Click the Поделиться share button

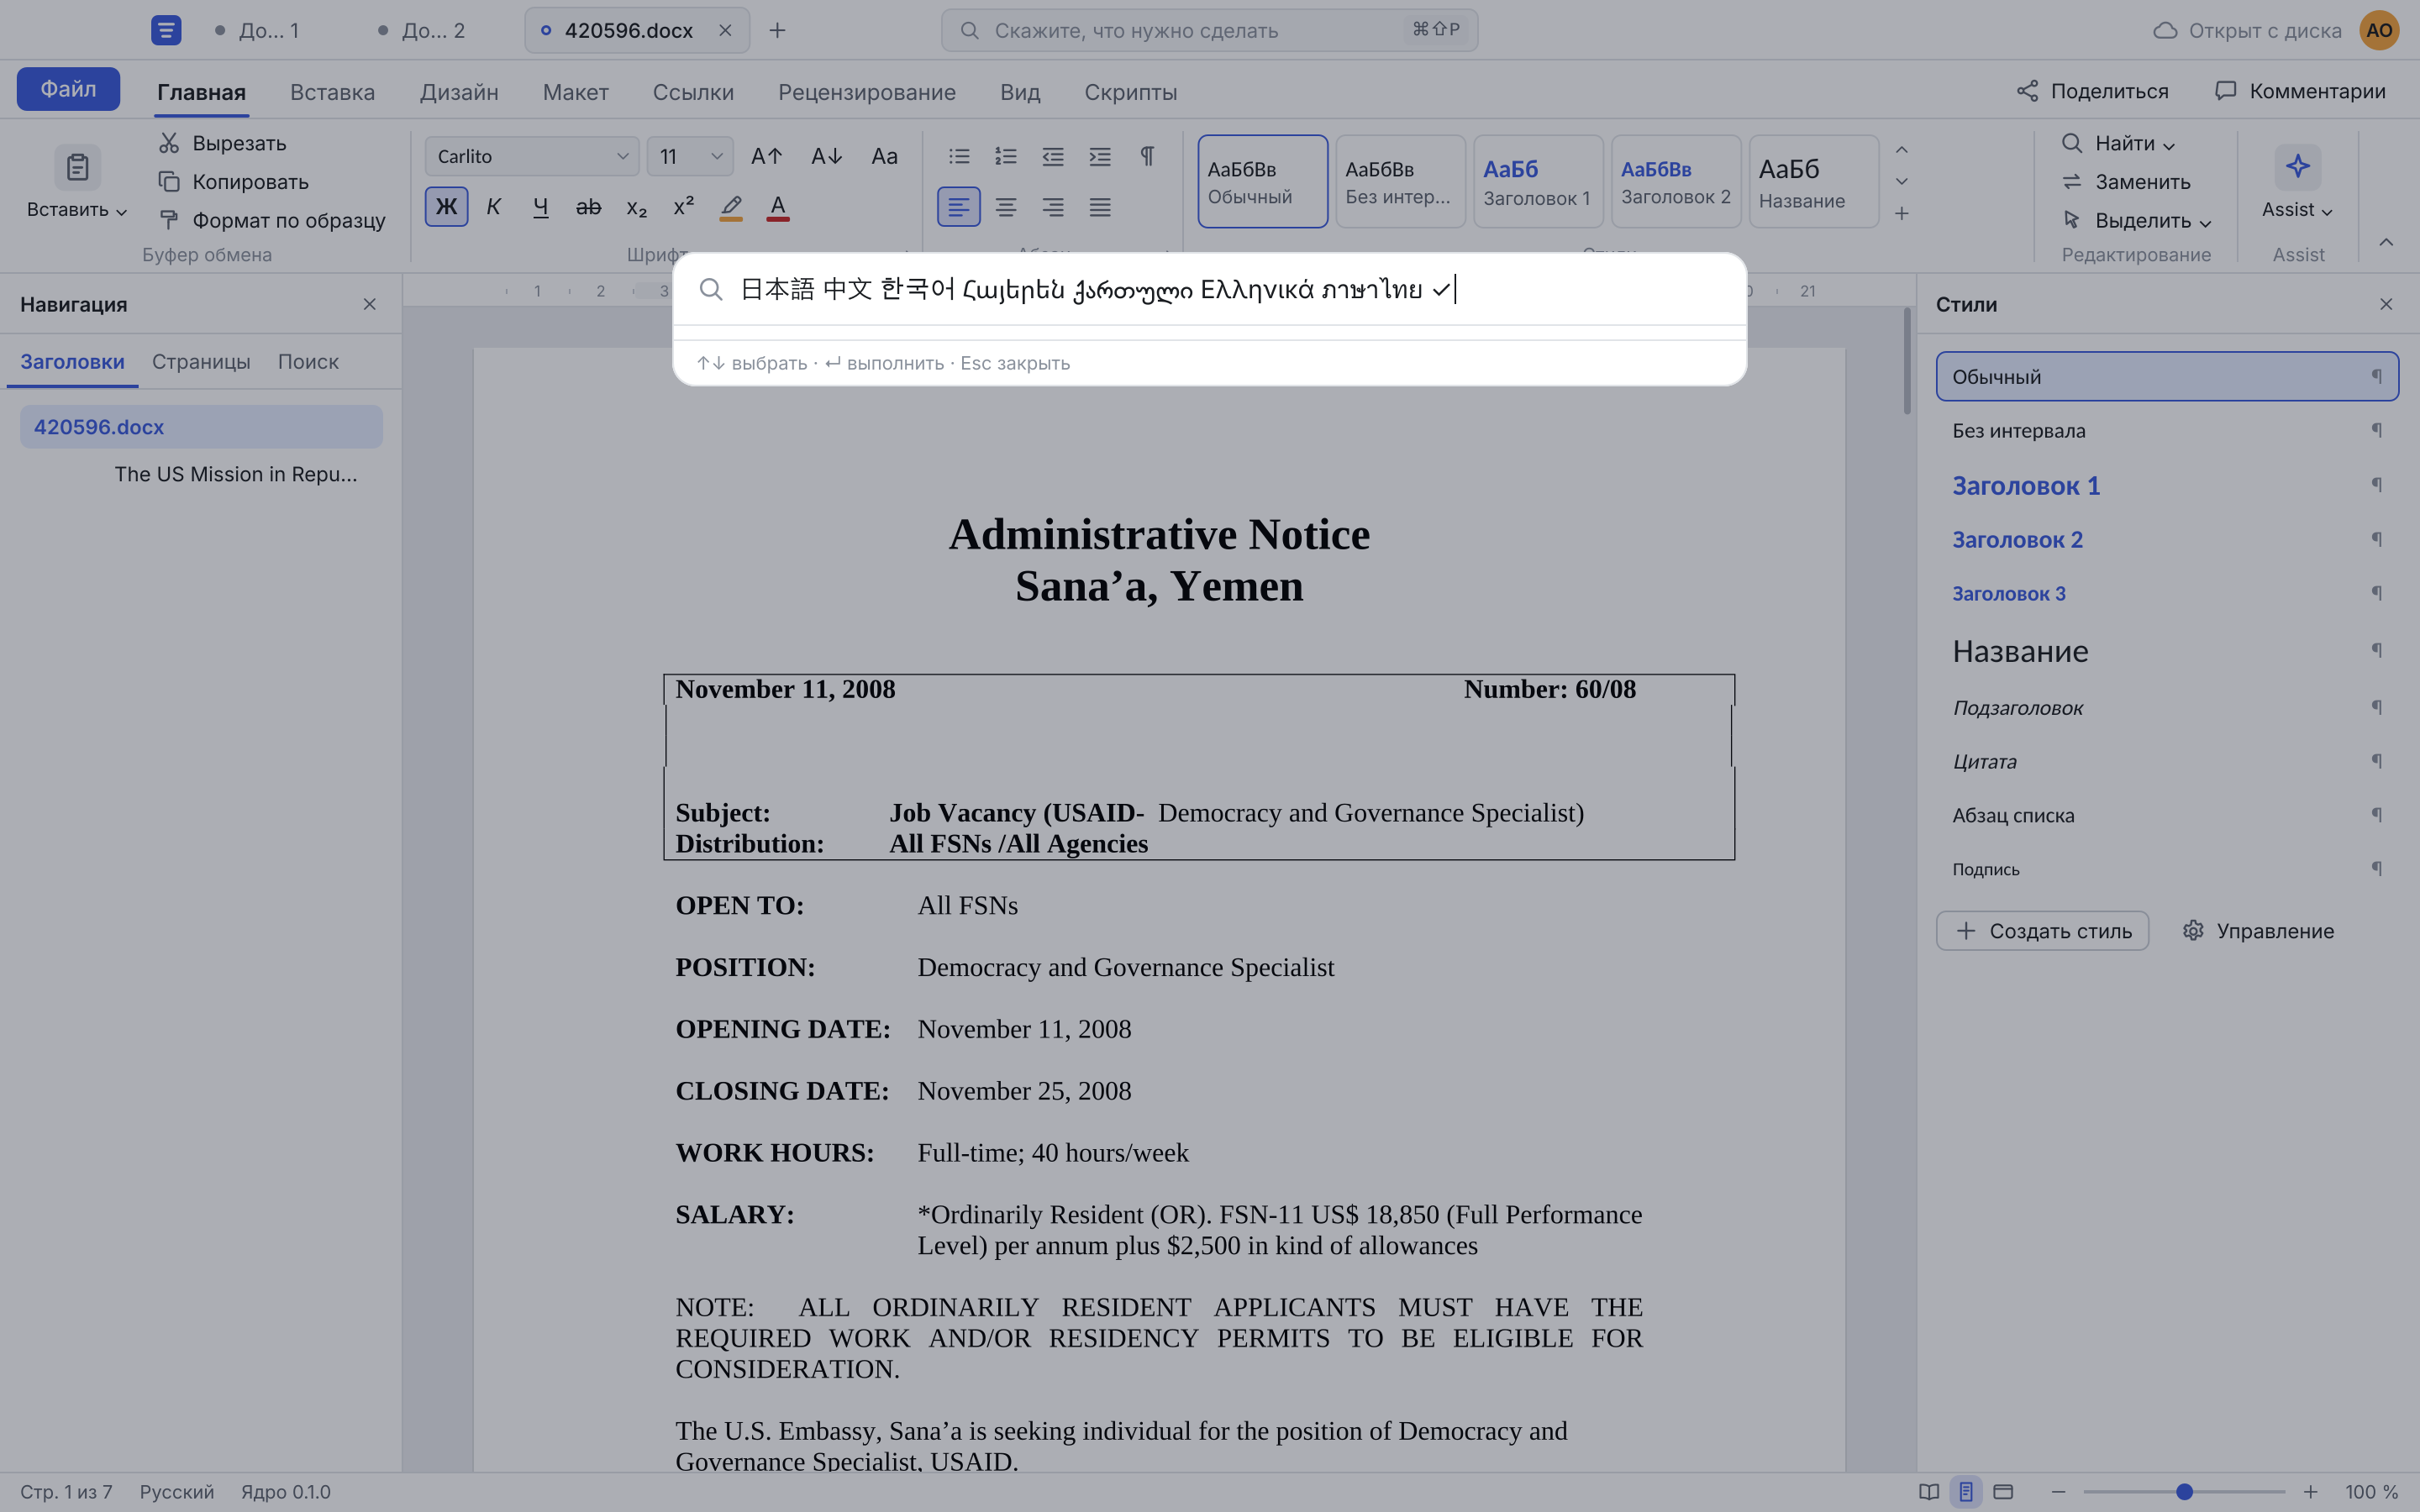coord(2092,91)
